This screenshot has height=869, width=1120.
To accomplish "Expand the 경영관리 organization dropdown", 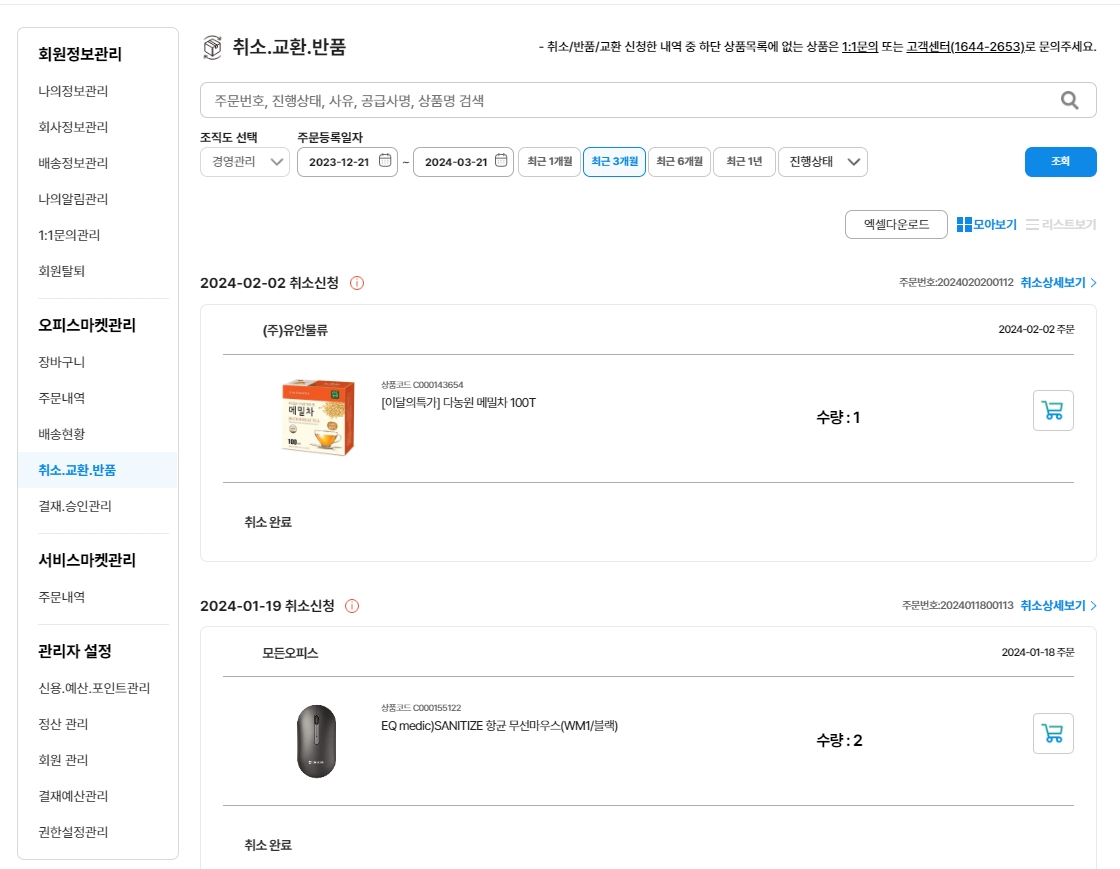I will [x=244, y=162].
